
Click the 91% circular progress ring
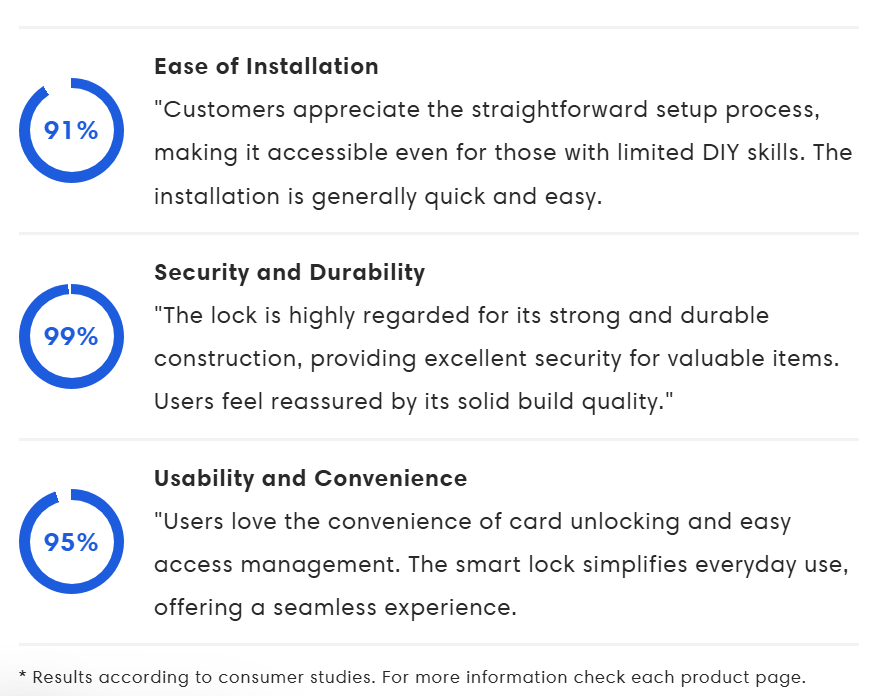[71, 130]
